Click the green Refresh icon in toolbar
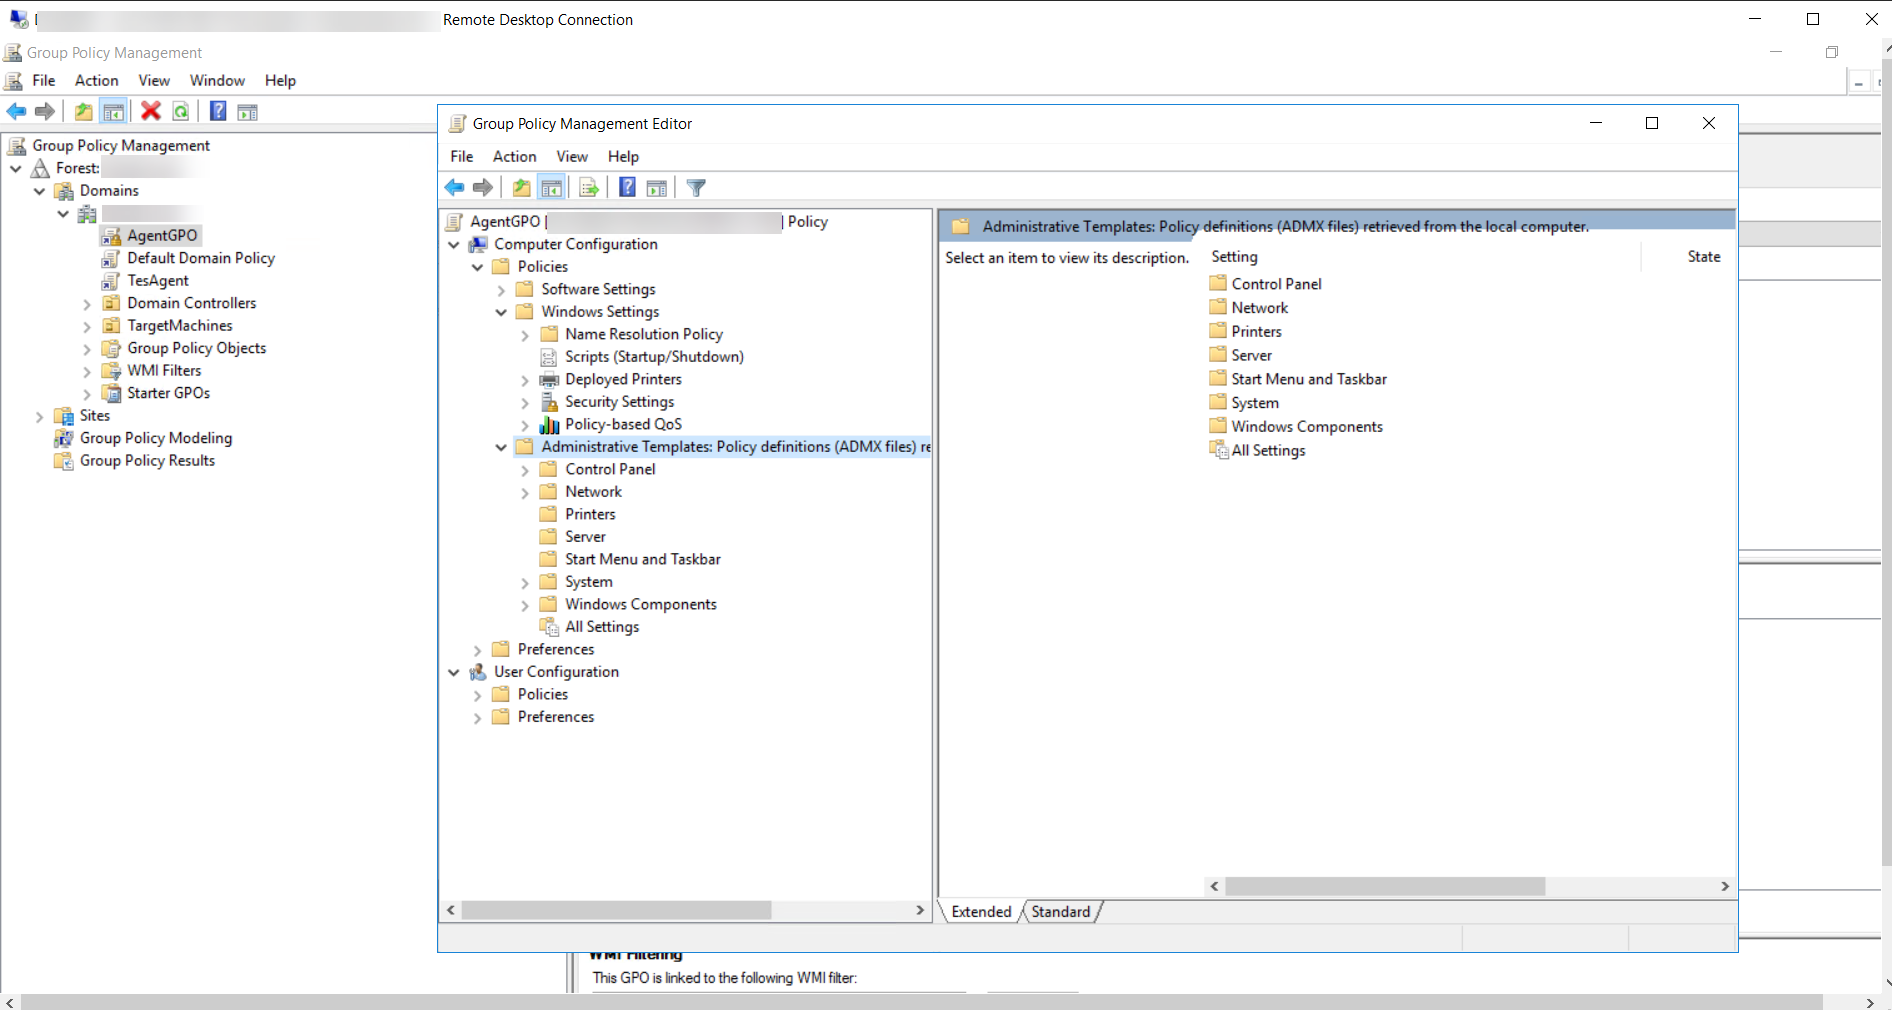The height and width of the screenshot is (1010, 1892). [181, 111]
